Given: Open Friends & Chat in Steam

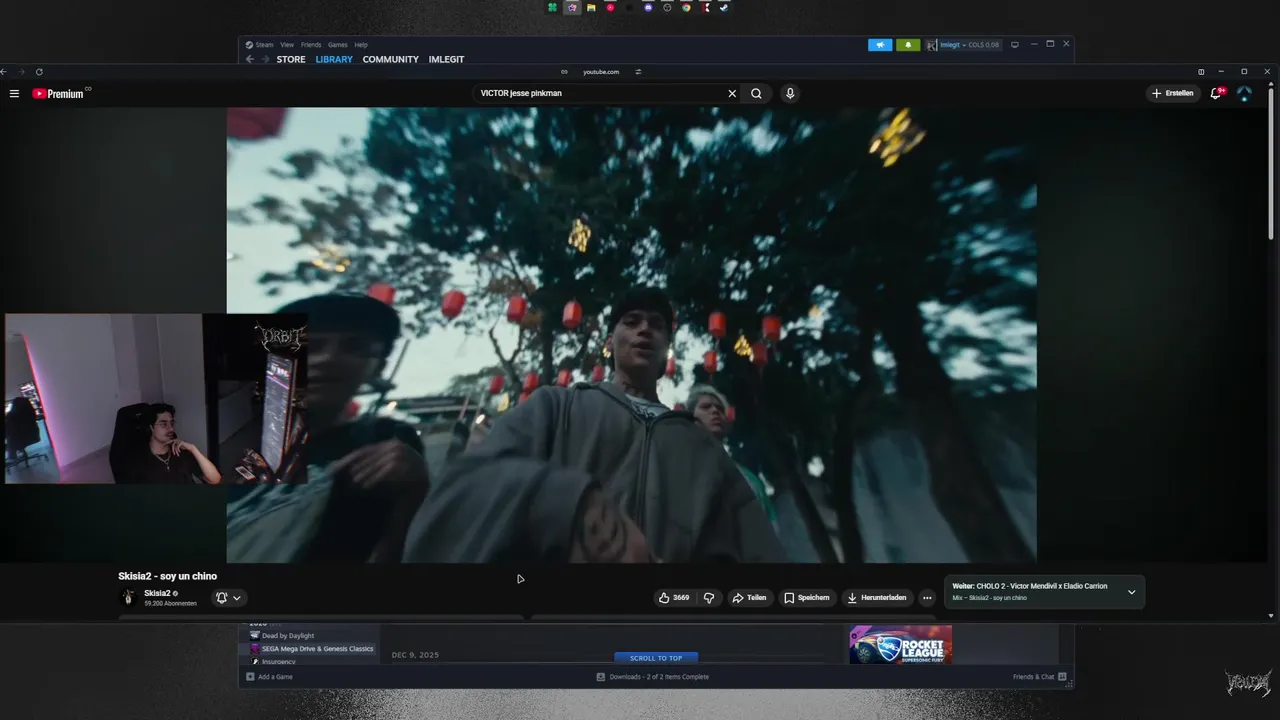Looking at the screenshot, I should coord(1040,677).
